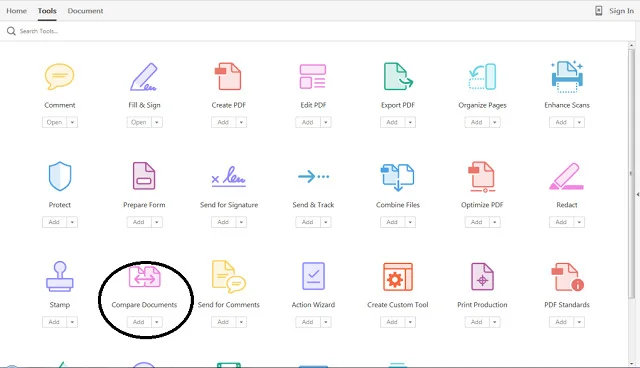Select the Action Wizard icon

(x=313, y=276)
